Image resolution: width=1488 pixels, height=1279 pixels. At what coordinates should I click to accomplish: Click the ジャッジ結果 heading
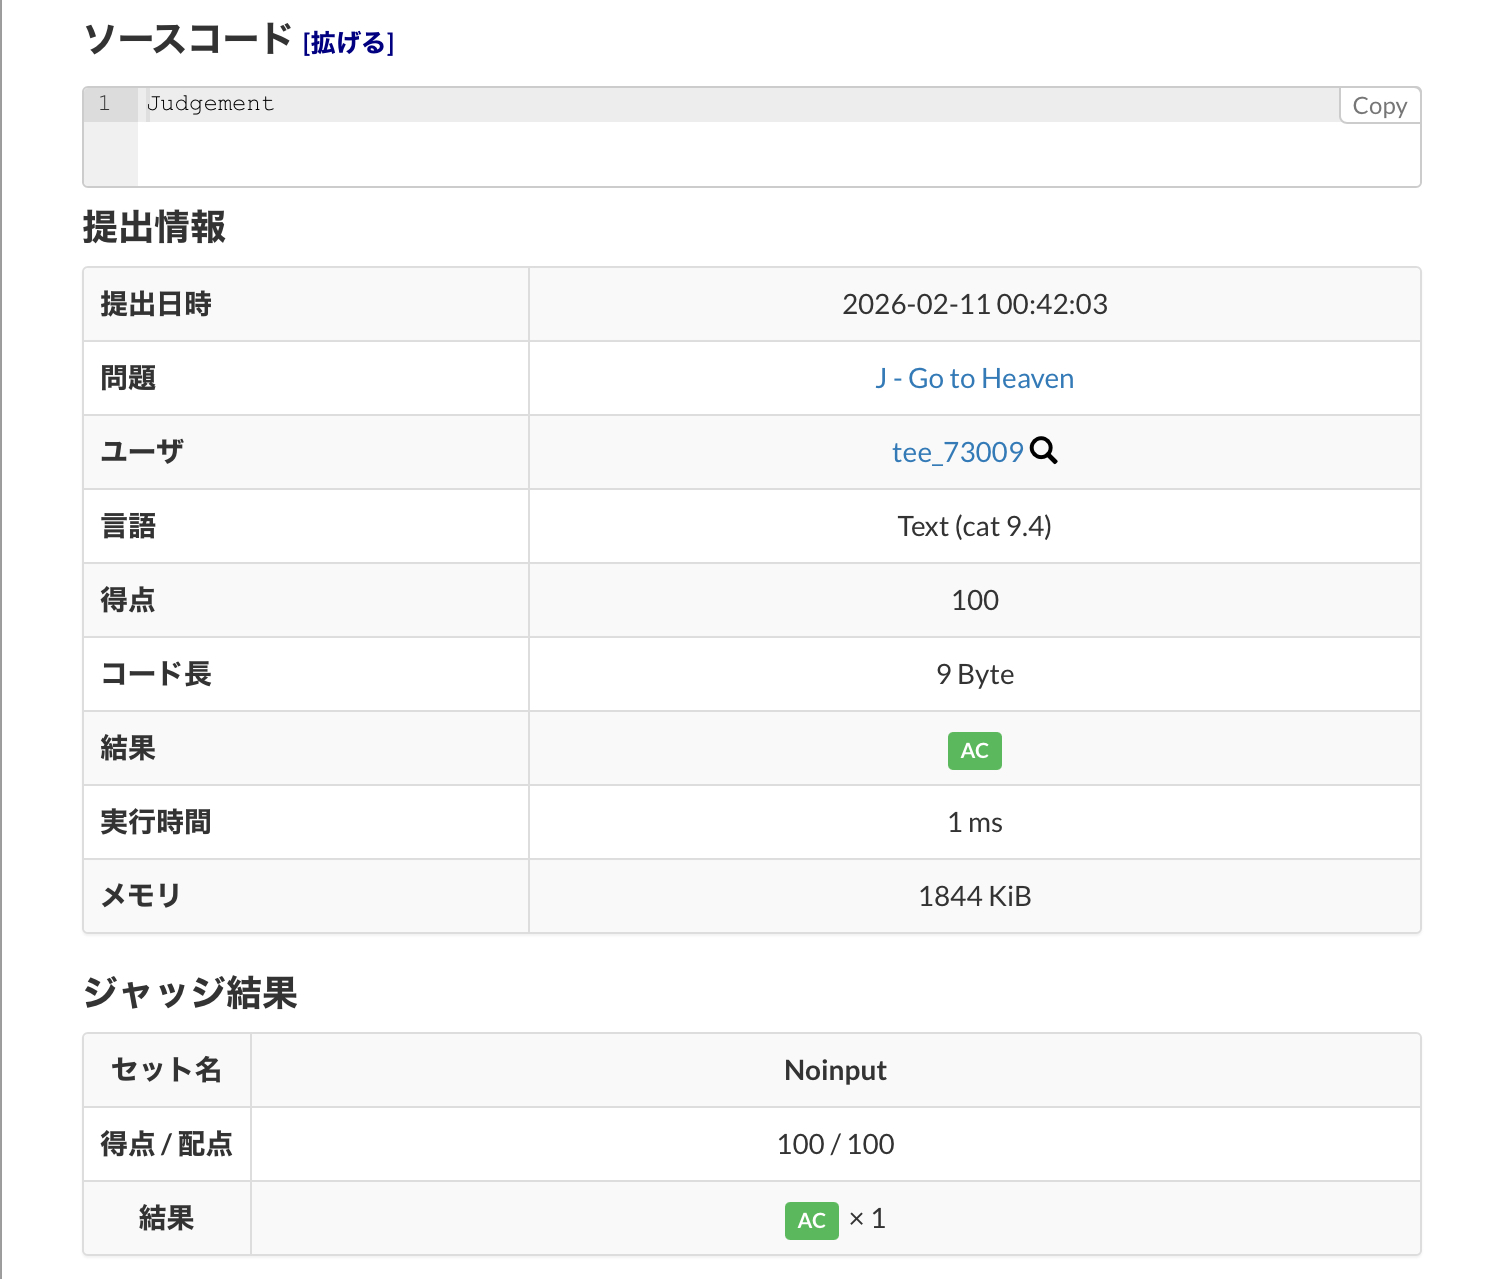[190, 994]
